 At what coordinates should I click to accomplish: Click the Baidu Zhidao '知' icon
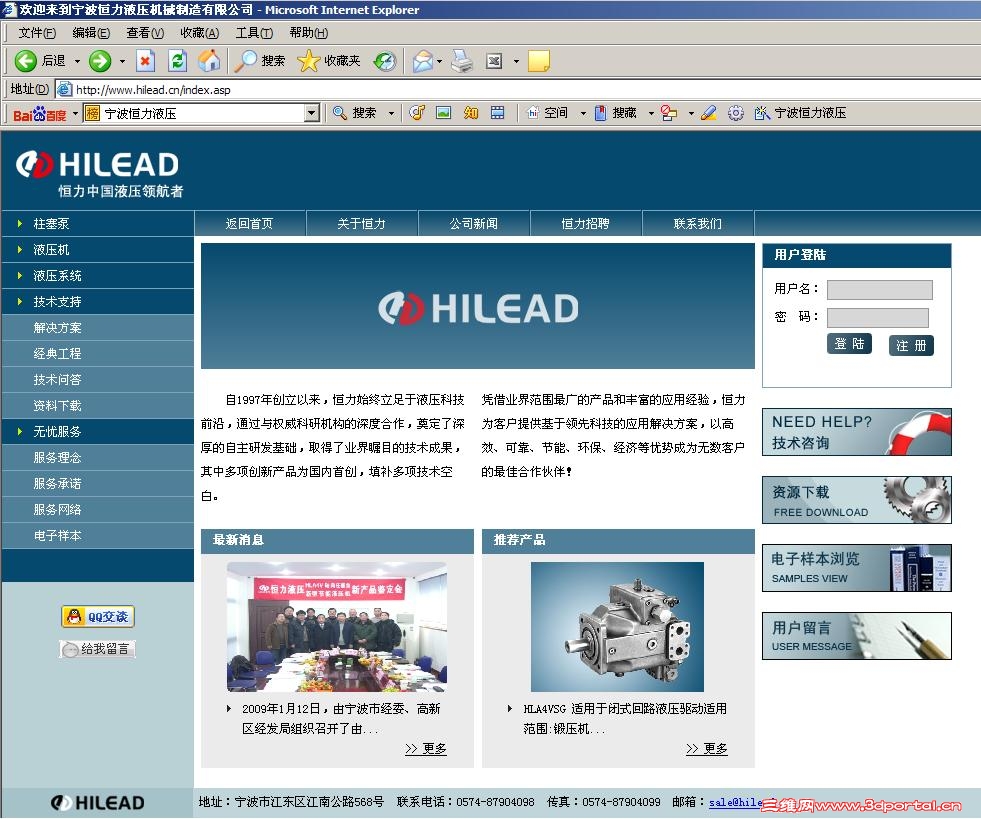click(x=470, y=113)
